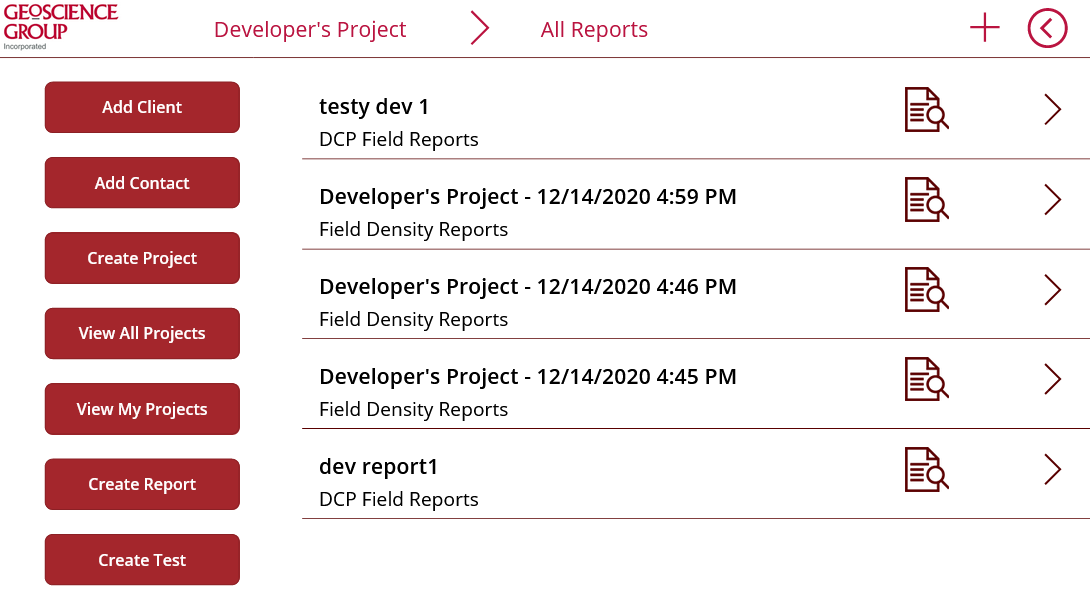Open View All Projects
1090x606 pixels.
pyautogui.click(x=143, y=334)
